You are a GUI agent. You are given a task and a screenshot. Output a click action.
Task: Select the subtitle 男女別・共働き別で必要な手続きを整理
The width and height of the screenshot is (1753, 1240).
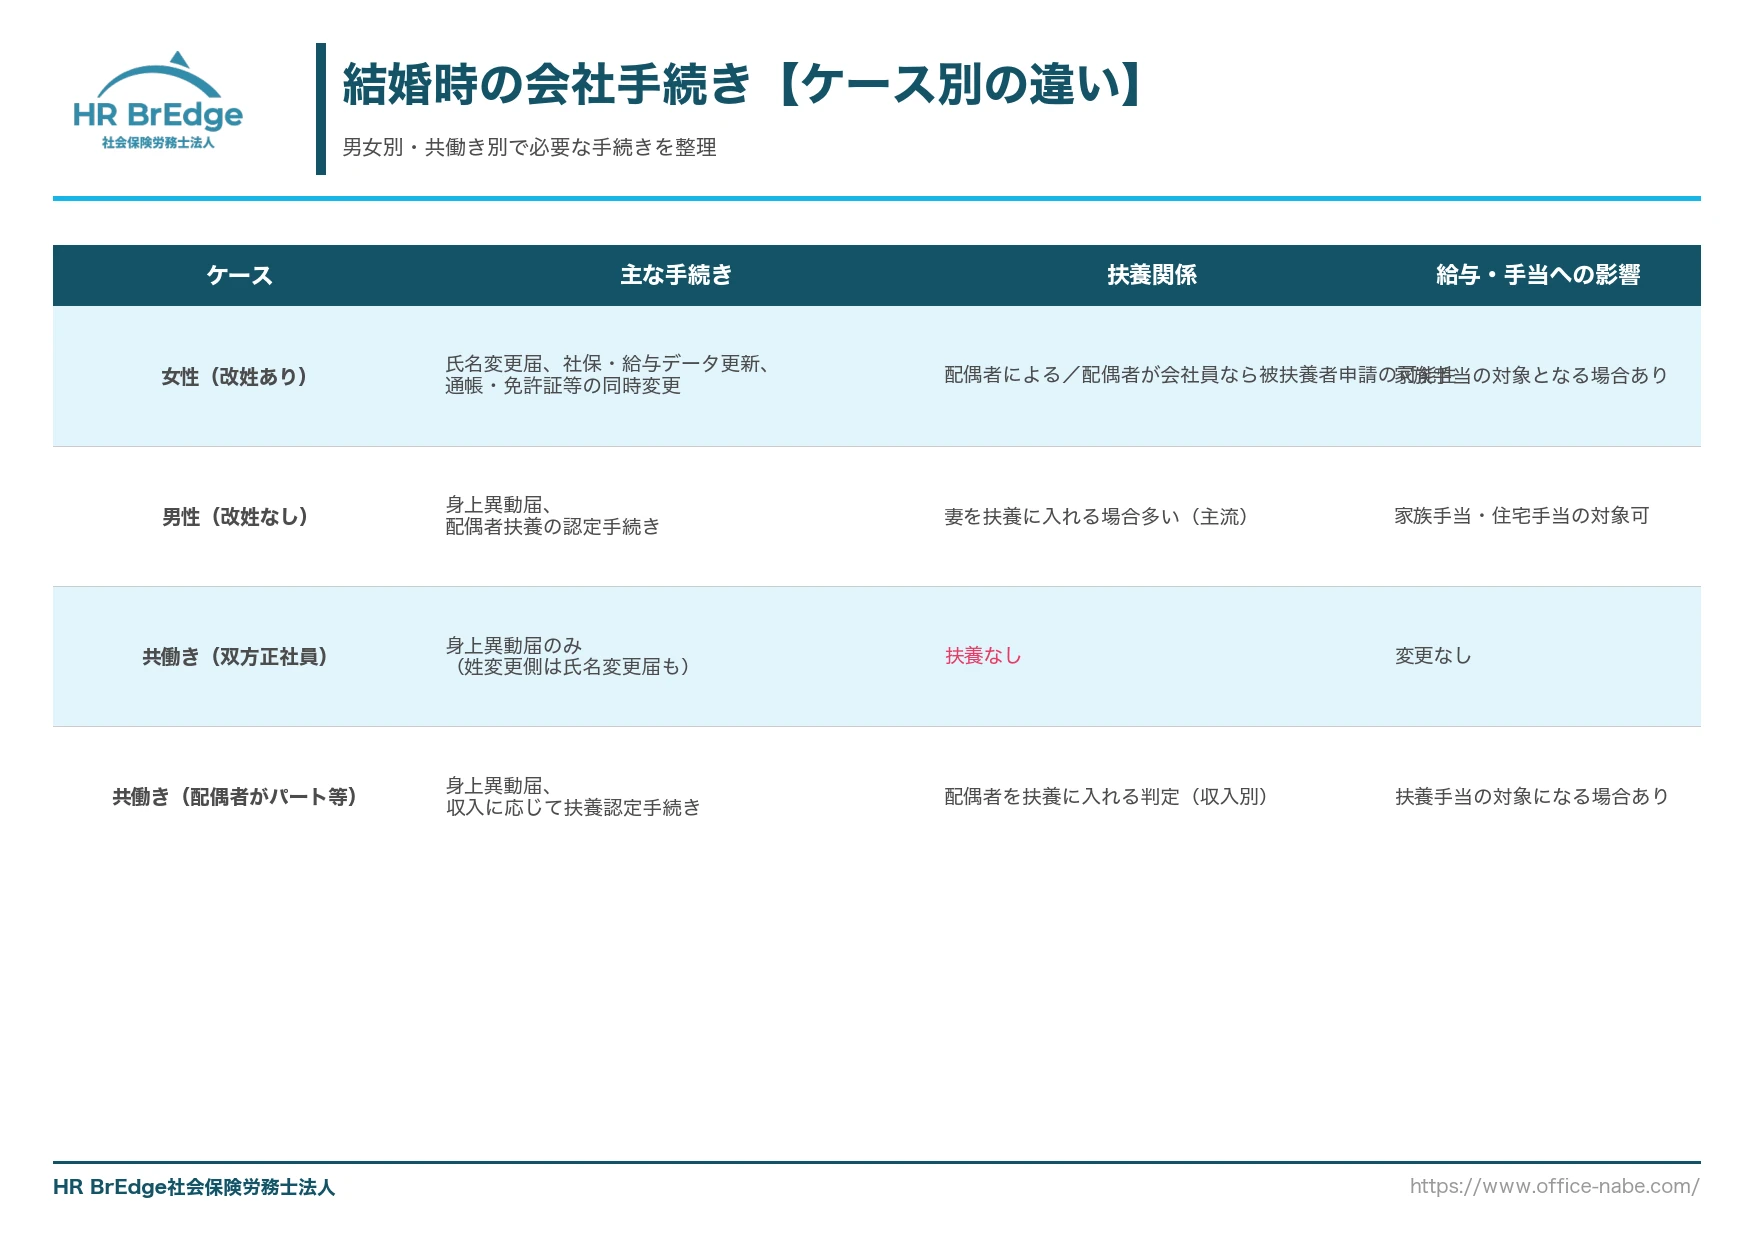pyautogui.click(x=530, y=148)
